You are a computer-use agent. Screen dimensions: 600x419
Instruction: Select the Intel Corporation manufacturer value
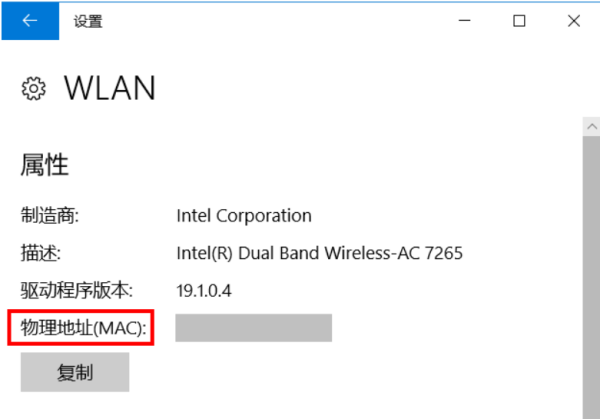pyautogui.click(x=243, y=215)
